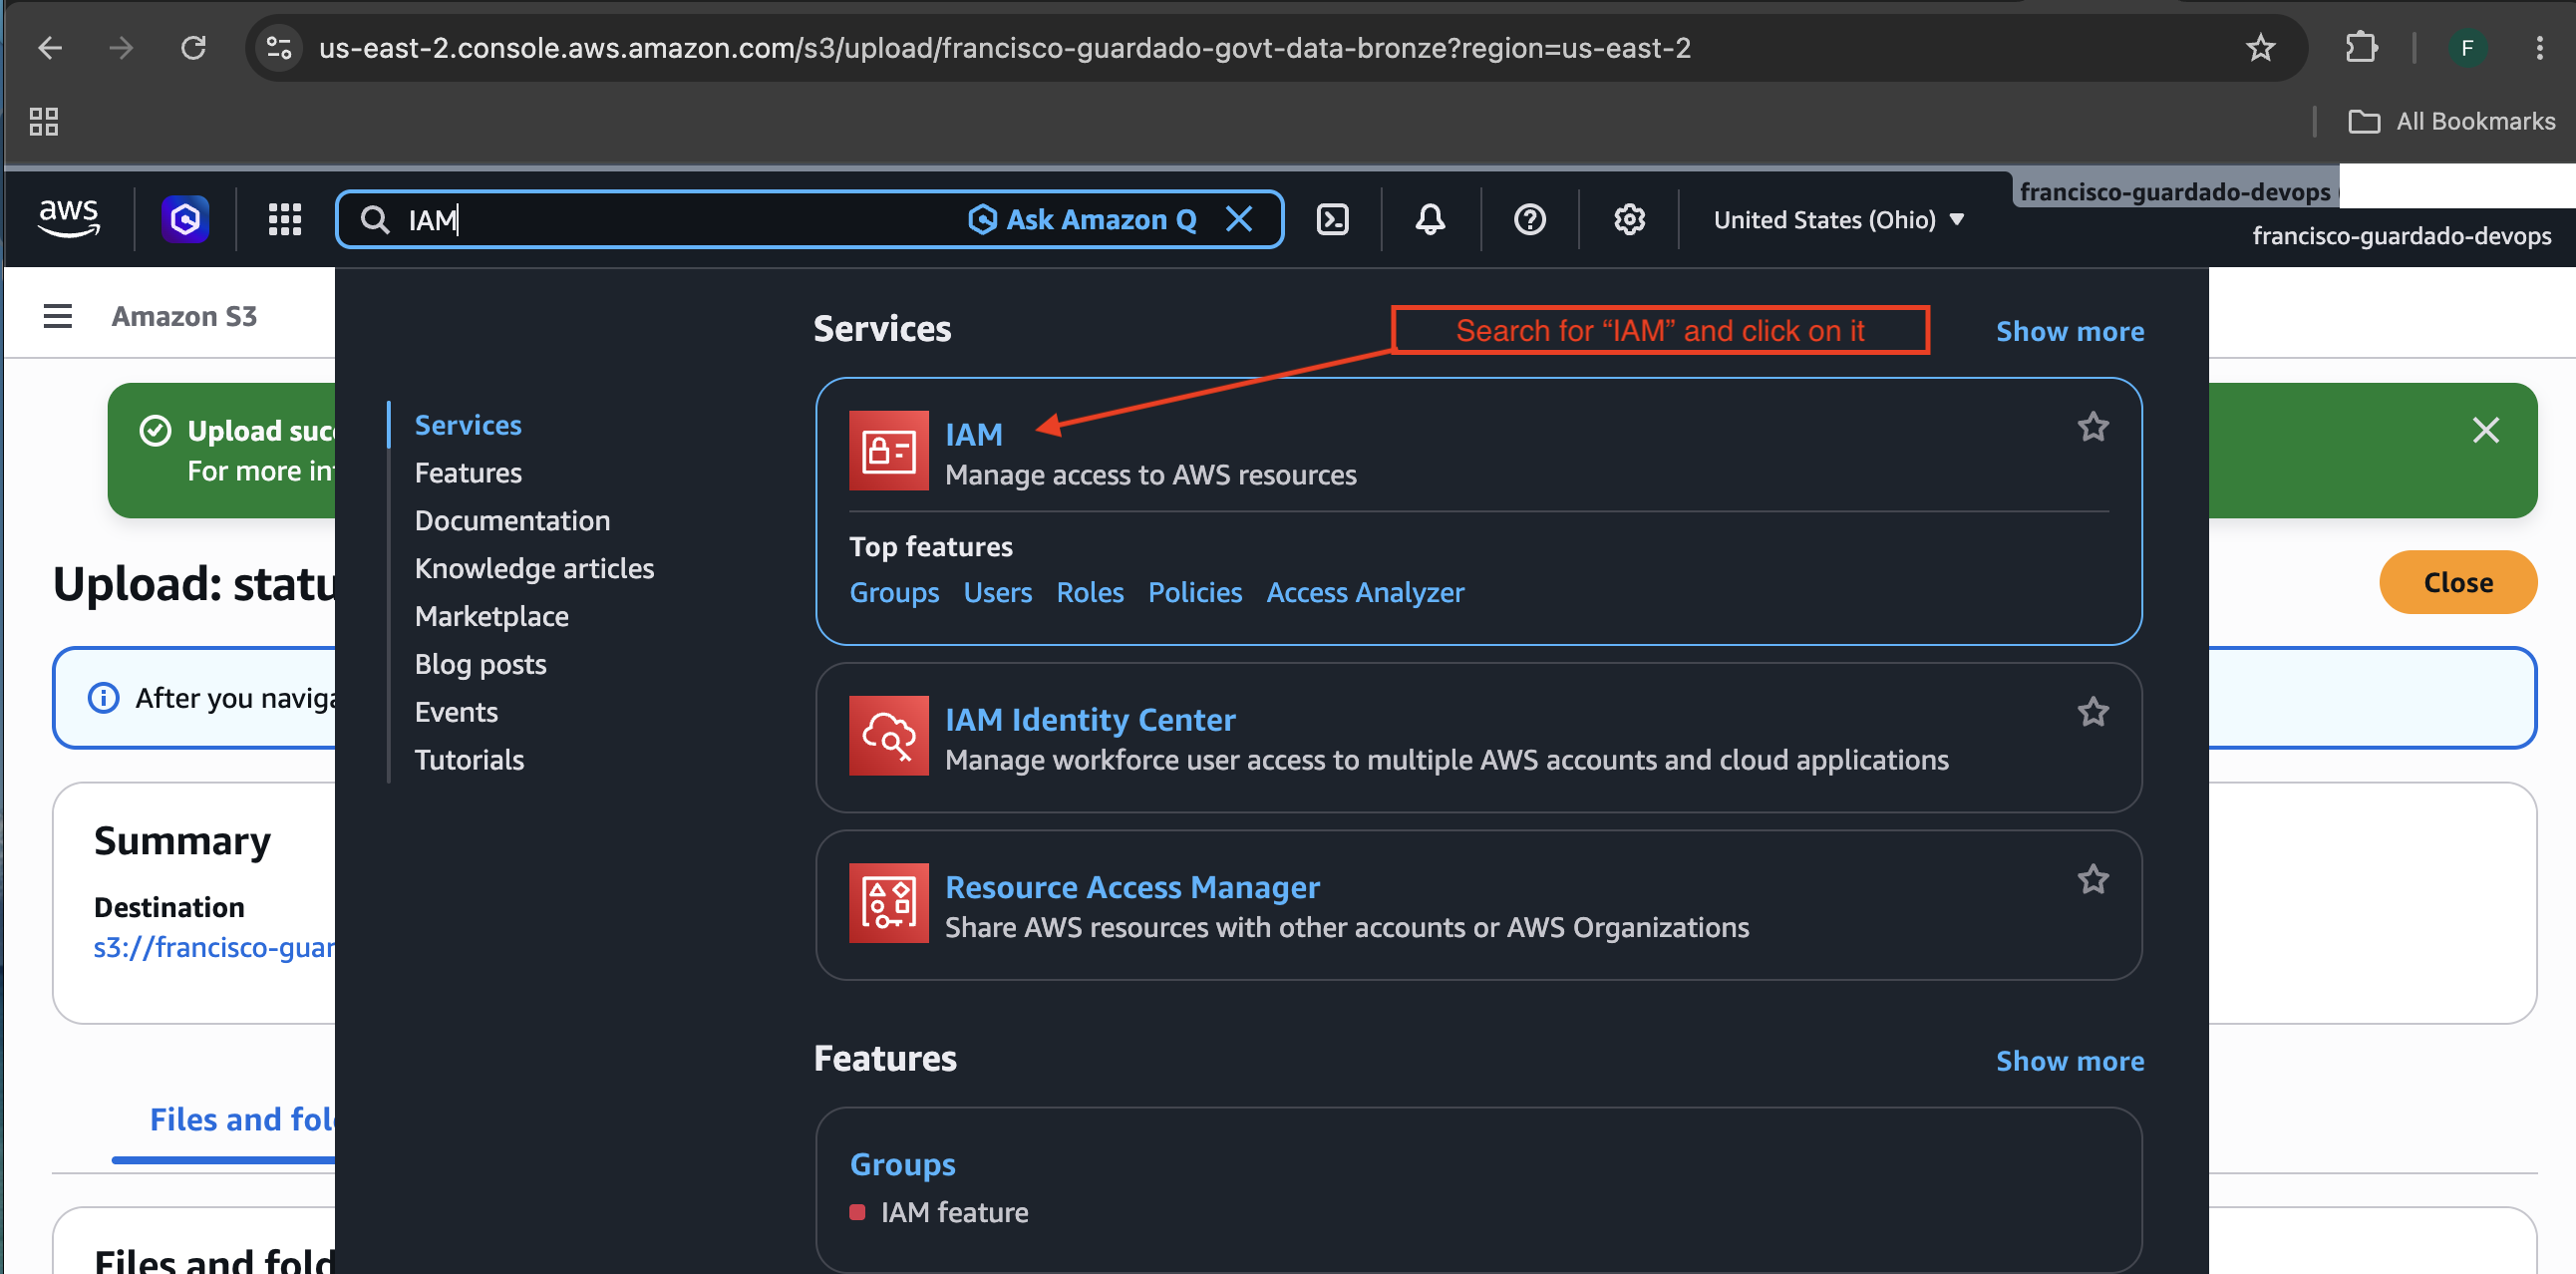The width and height of the screenshot is (2576, 1274).
Task: Open the Chrome three-dot menu
Action: click(2539, 47)
